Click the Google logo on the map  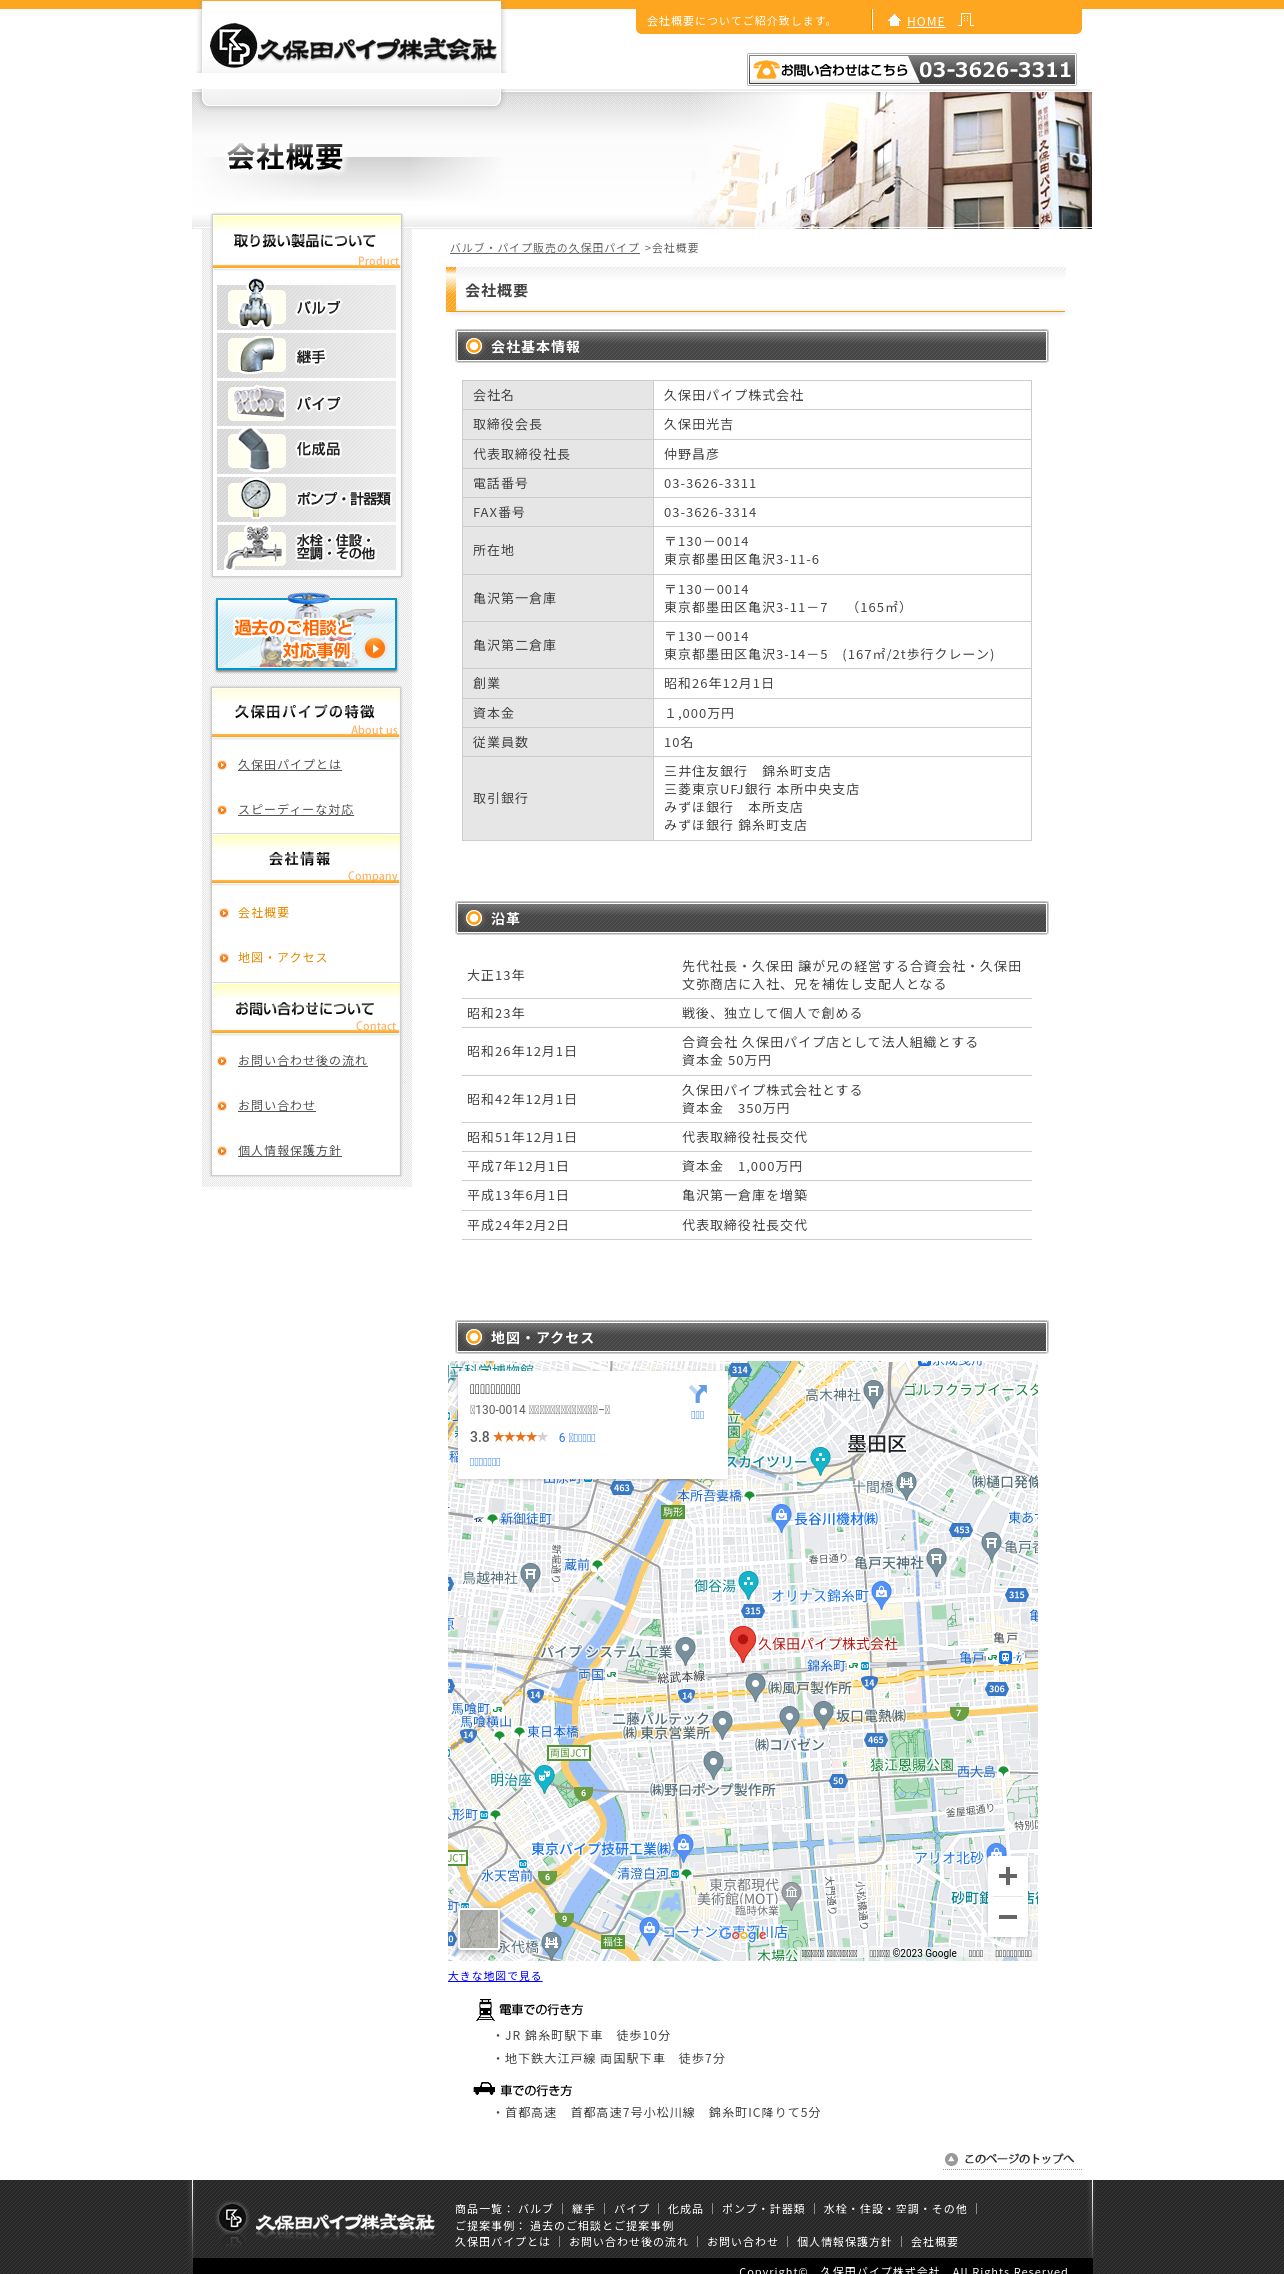click(x=743, y=1935)
